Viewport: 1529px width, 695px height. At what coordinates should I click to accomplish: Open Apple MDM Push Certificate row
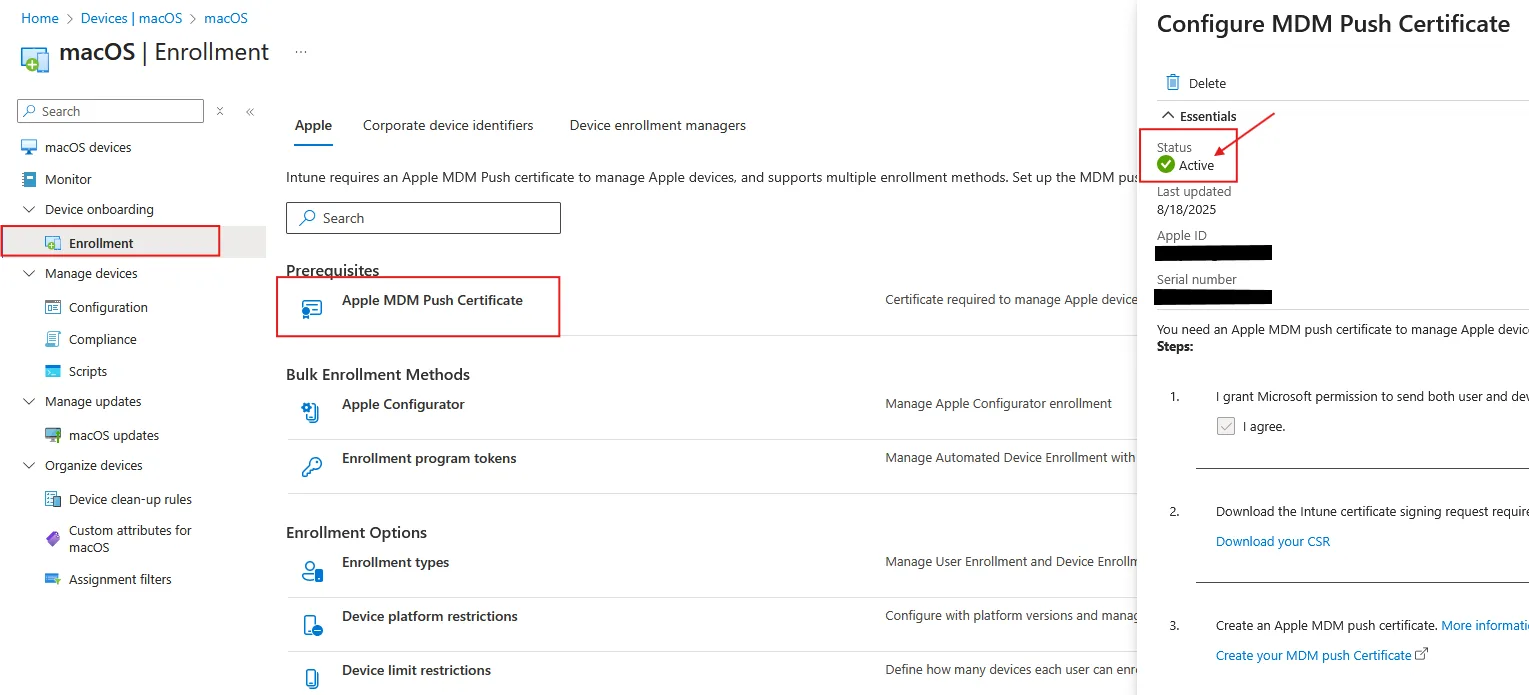click(432, 300)
